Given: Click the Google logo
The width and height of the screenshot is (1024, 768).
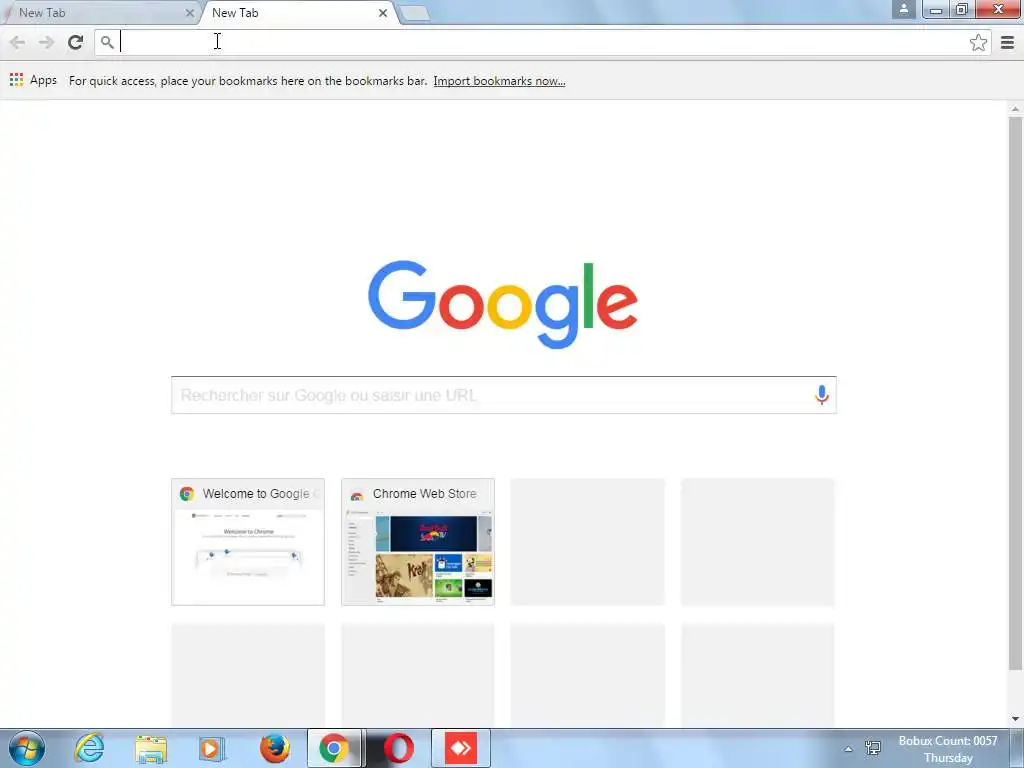Looking at the screenshot, I should tap(503, 304).
